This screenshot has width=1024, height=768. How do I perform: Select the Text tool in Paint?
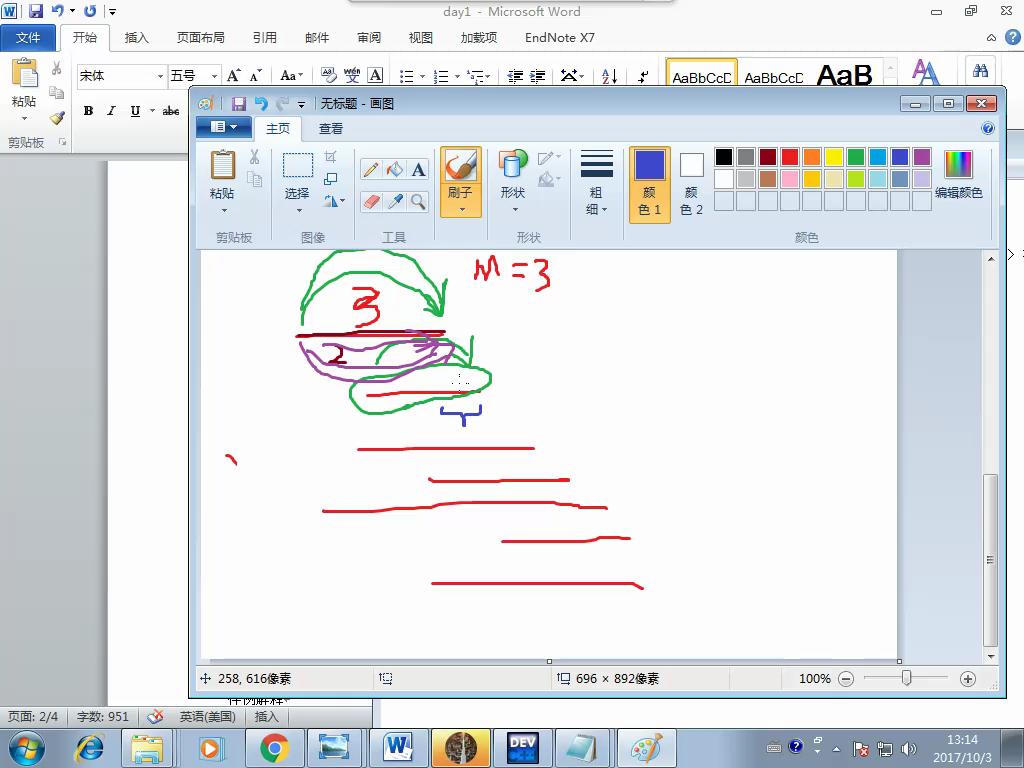pyautogui.click(x=418, y=169)
